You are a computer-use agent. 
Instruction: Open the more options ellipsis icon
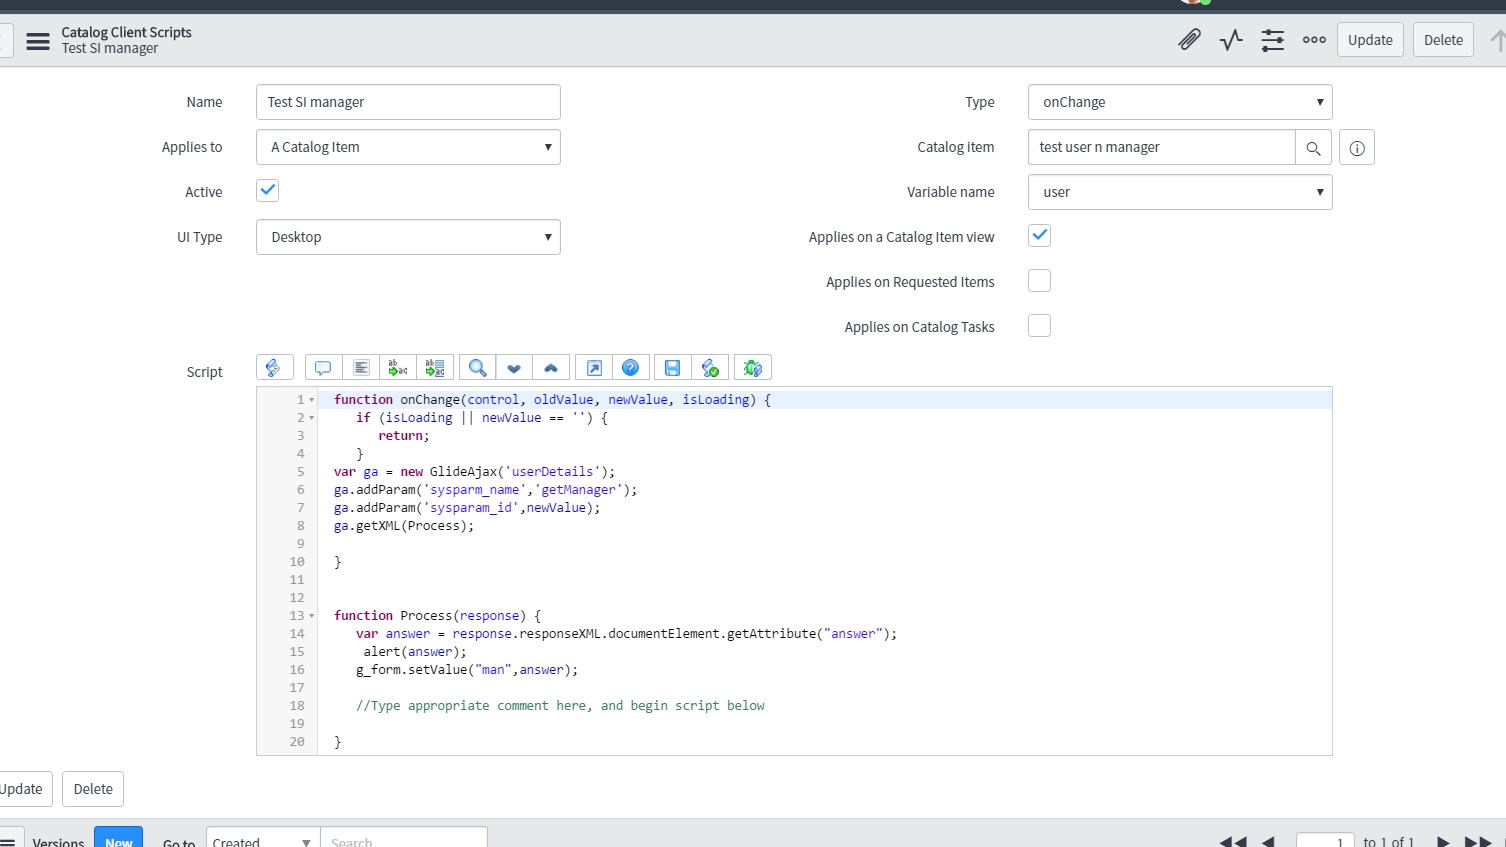[x=1314, y=40]
